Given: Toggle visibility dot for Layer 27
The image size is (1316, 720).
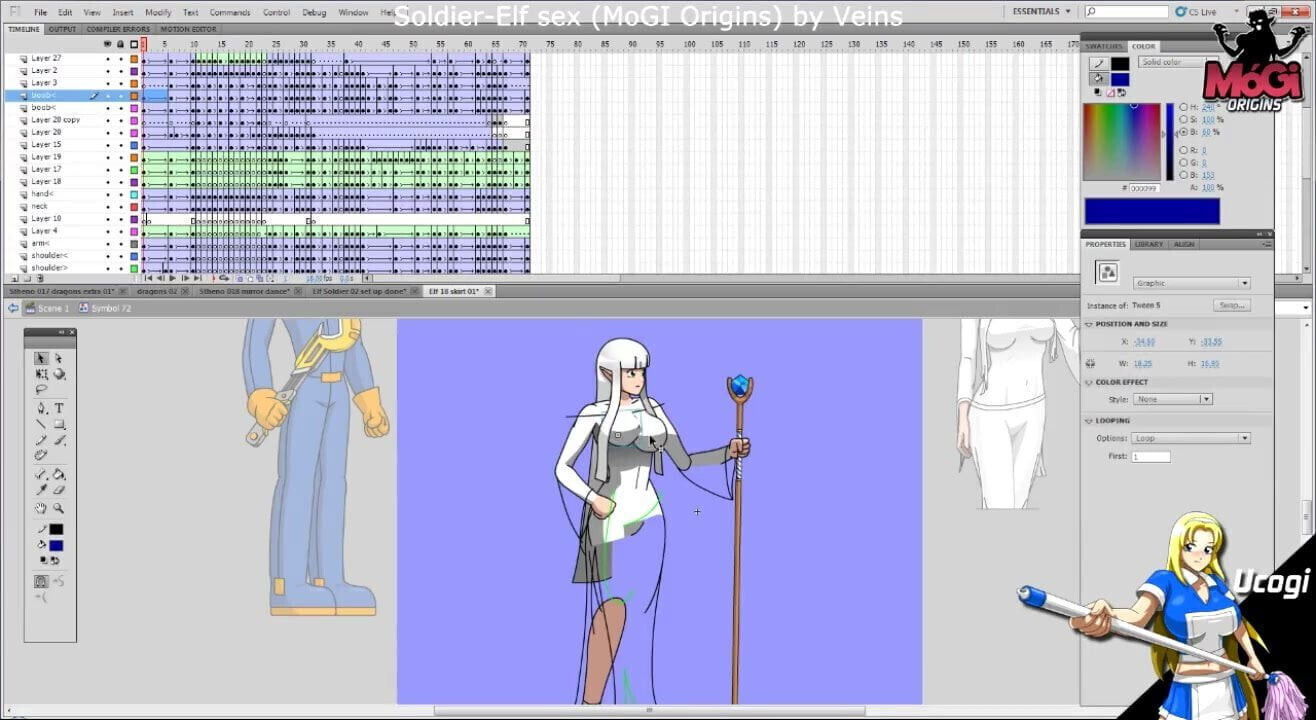Looking at the screenshot, I should 109,58.
